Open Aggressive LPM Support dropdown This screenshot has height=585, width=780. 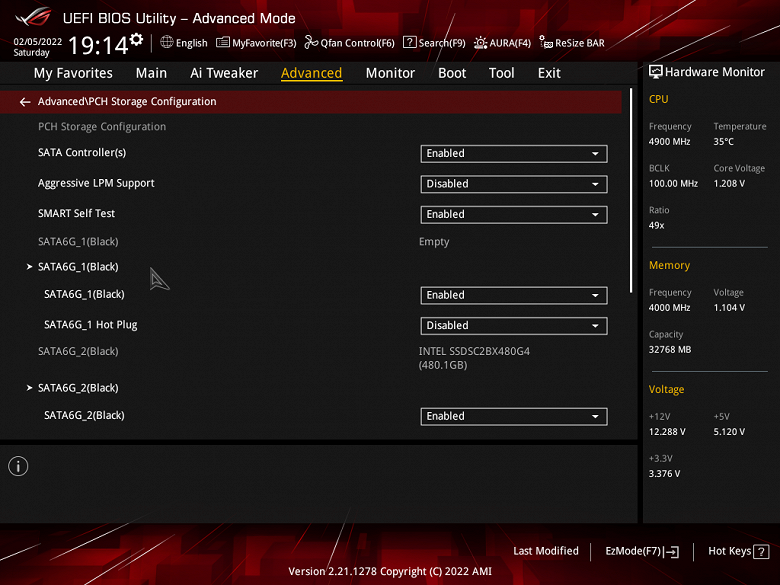(x=514, y=184)
